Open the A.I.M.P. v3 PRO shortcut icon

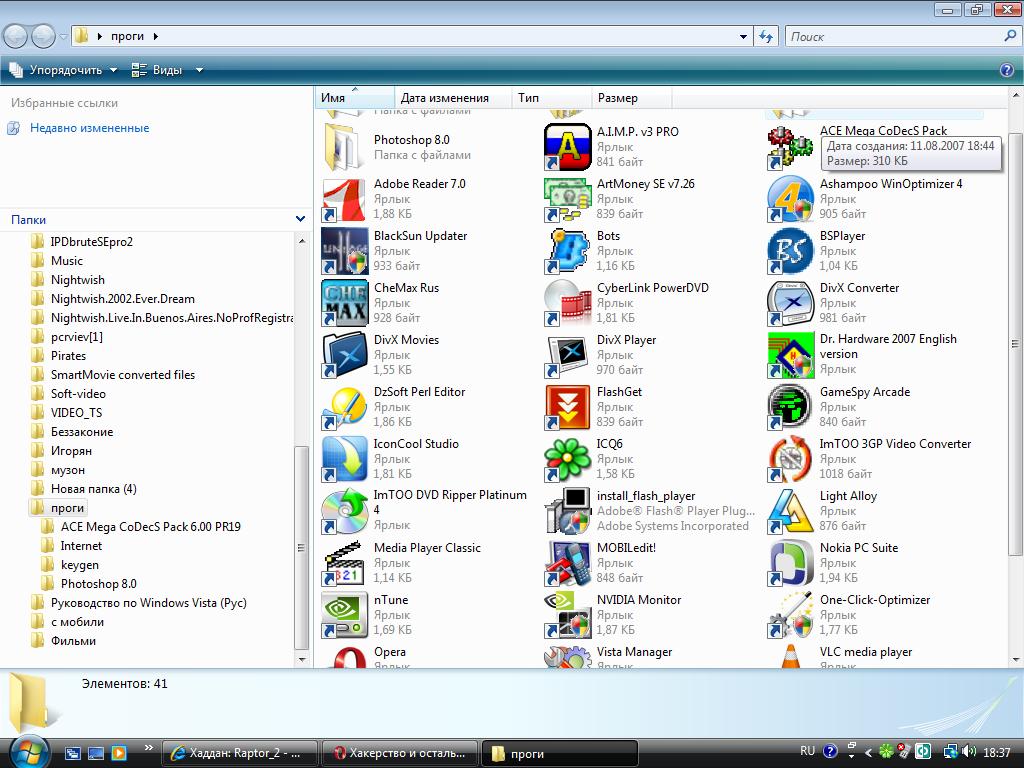click(x=568, y=147)
